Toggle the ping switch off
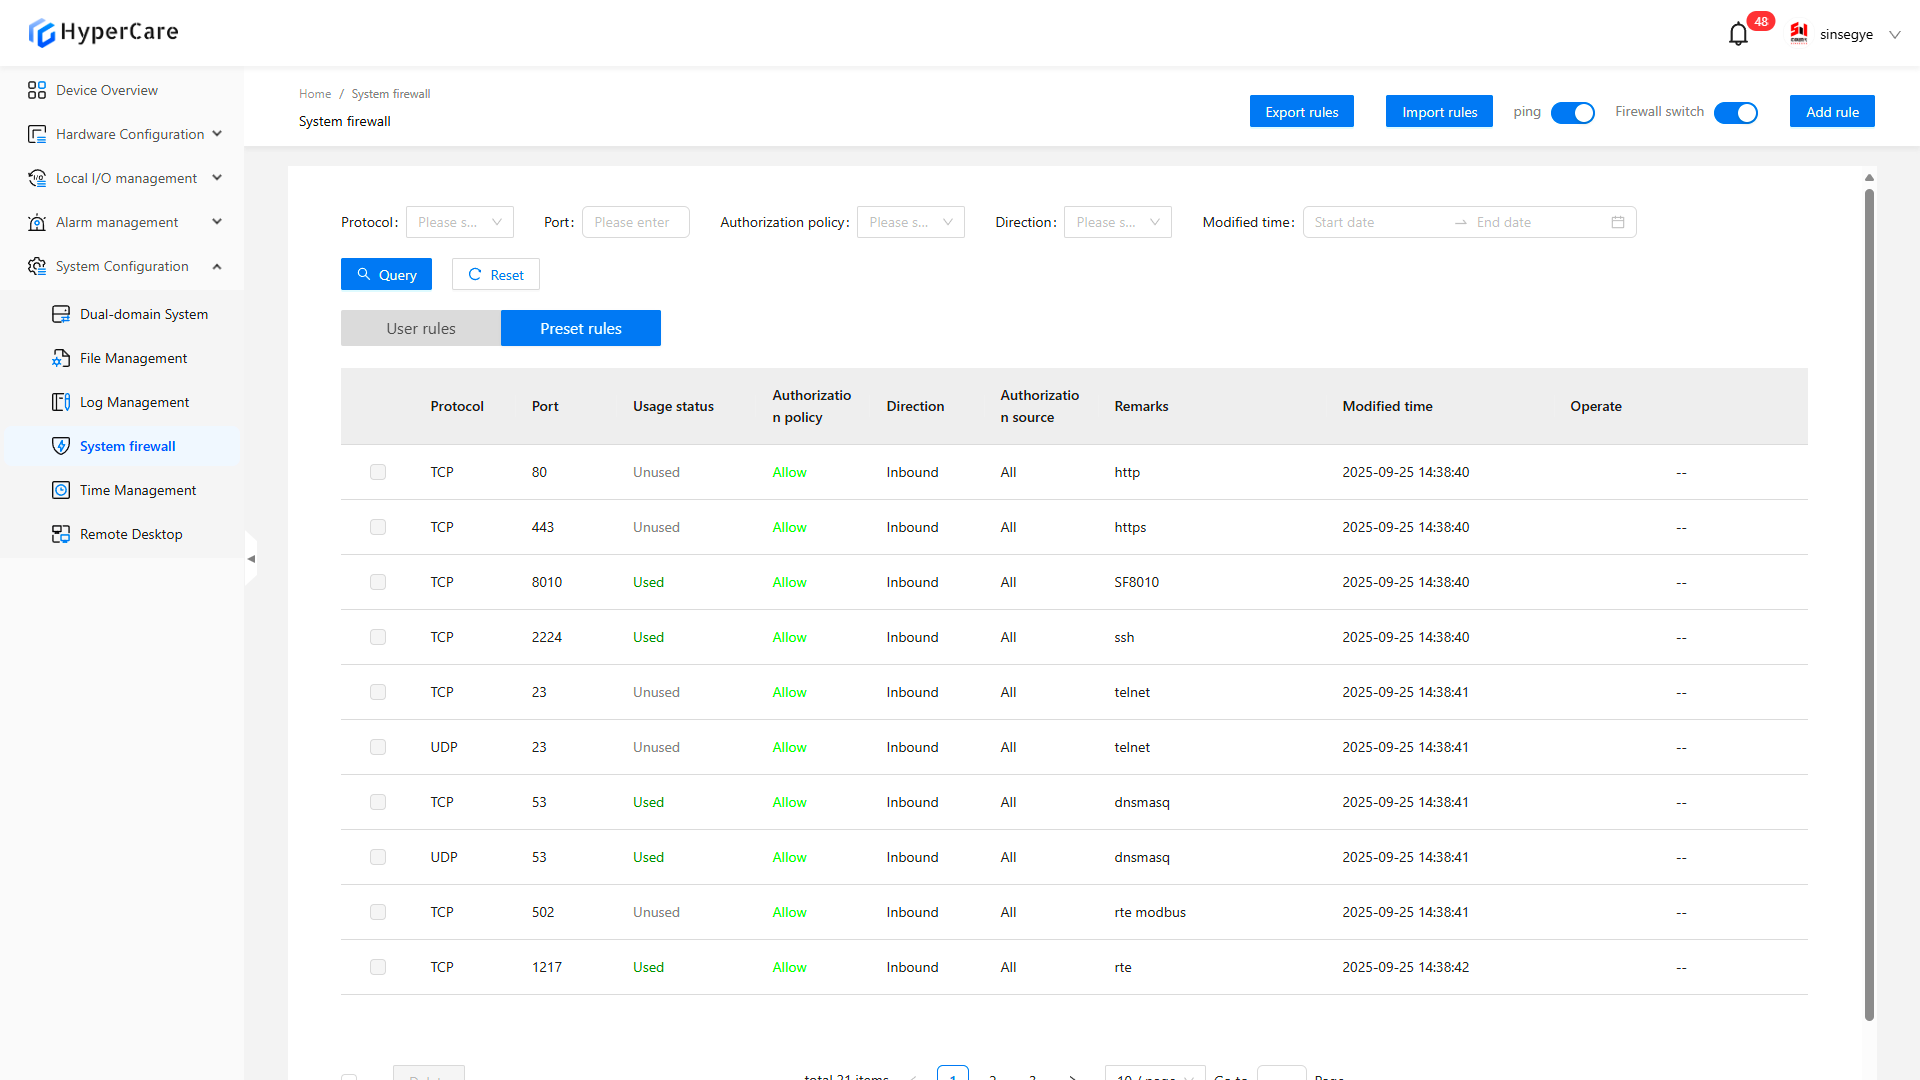The width and height of the screenshot is (1920, 1080). point(1572,113)
